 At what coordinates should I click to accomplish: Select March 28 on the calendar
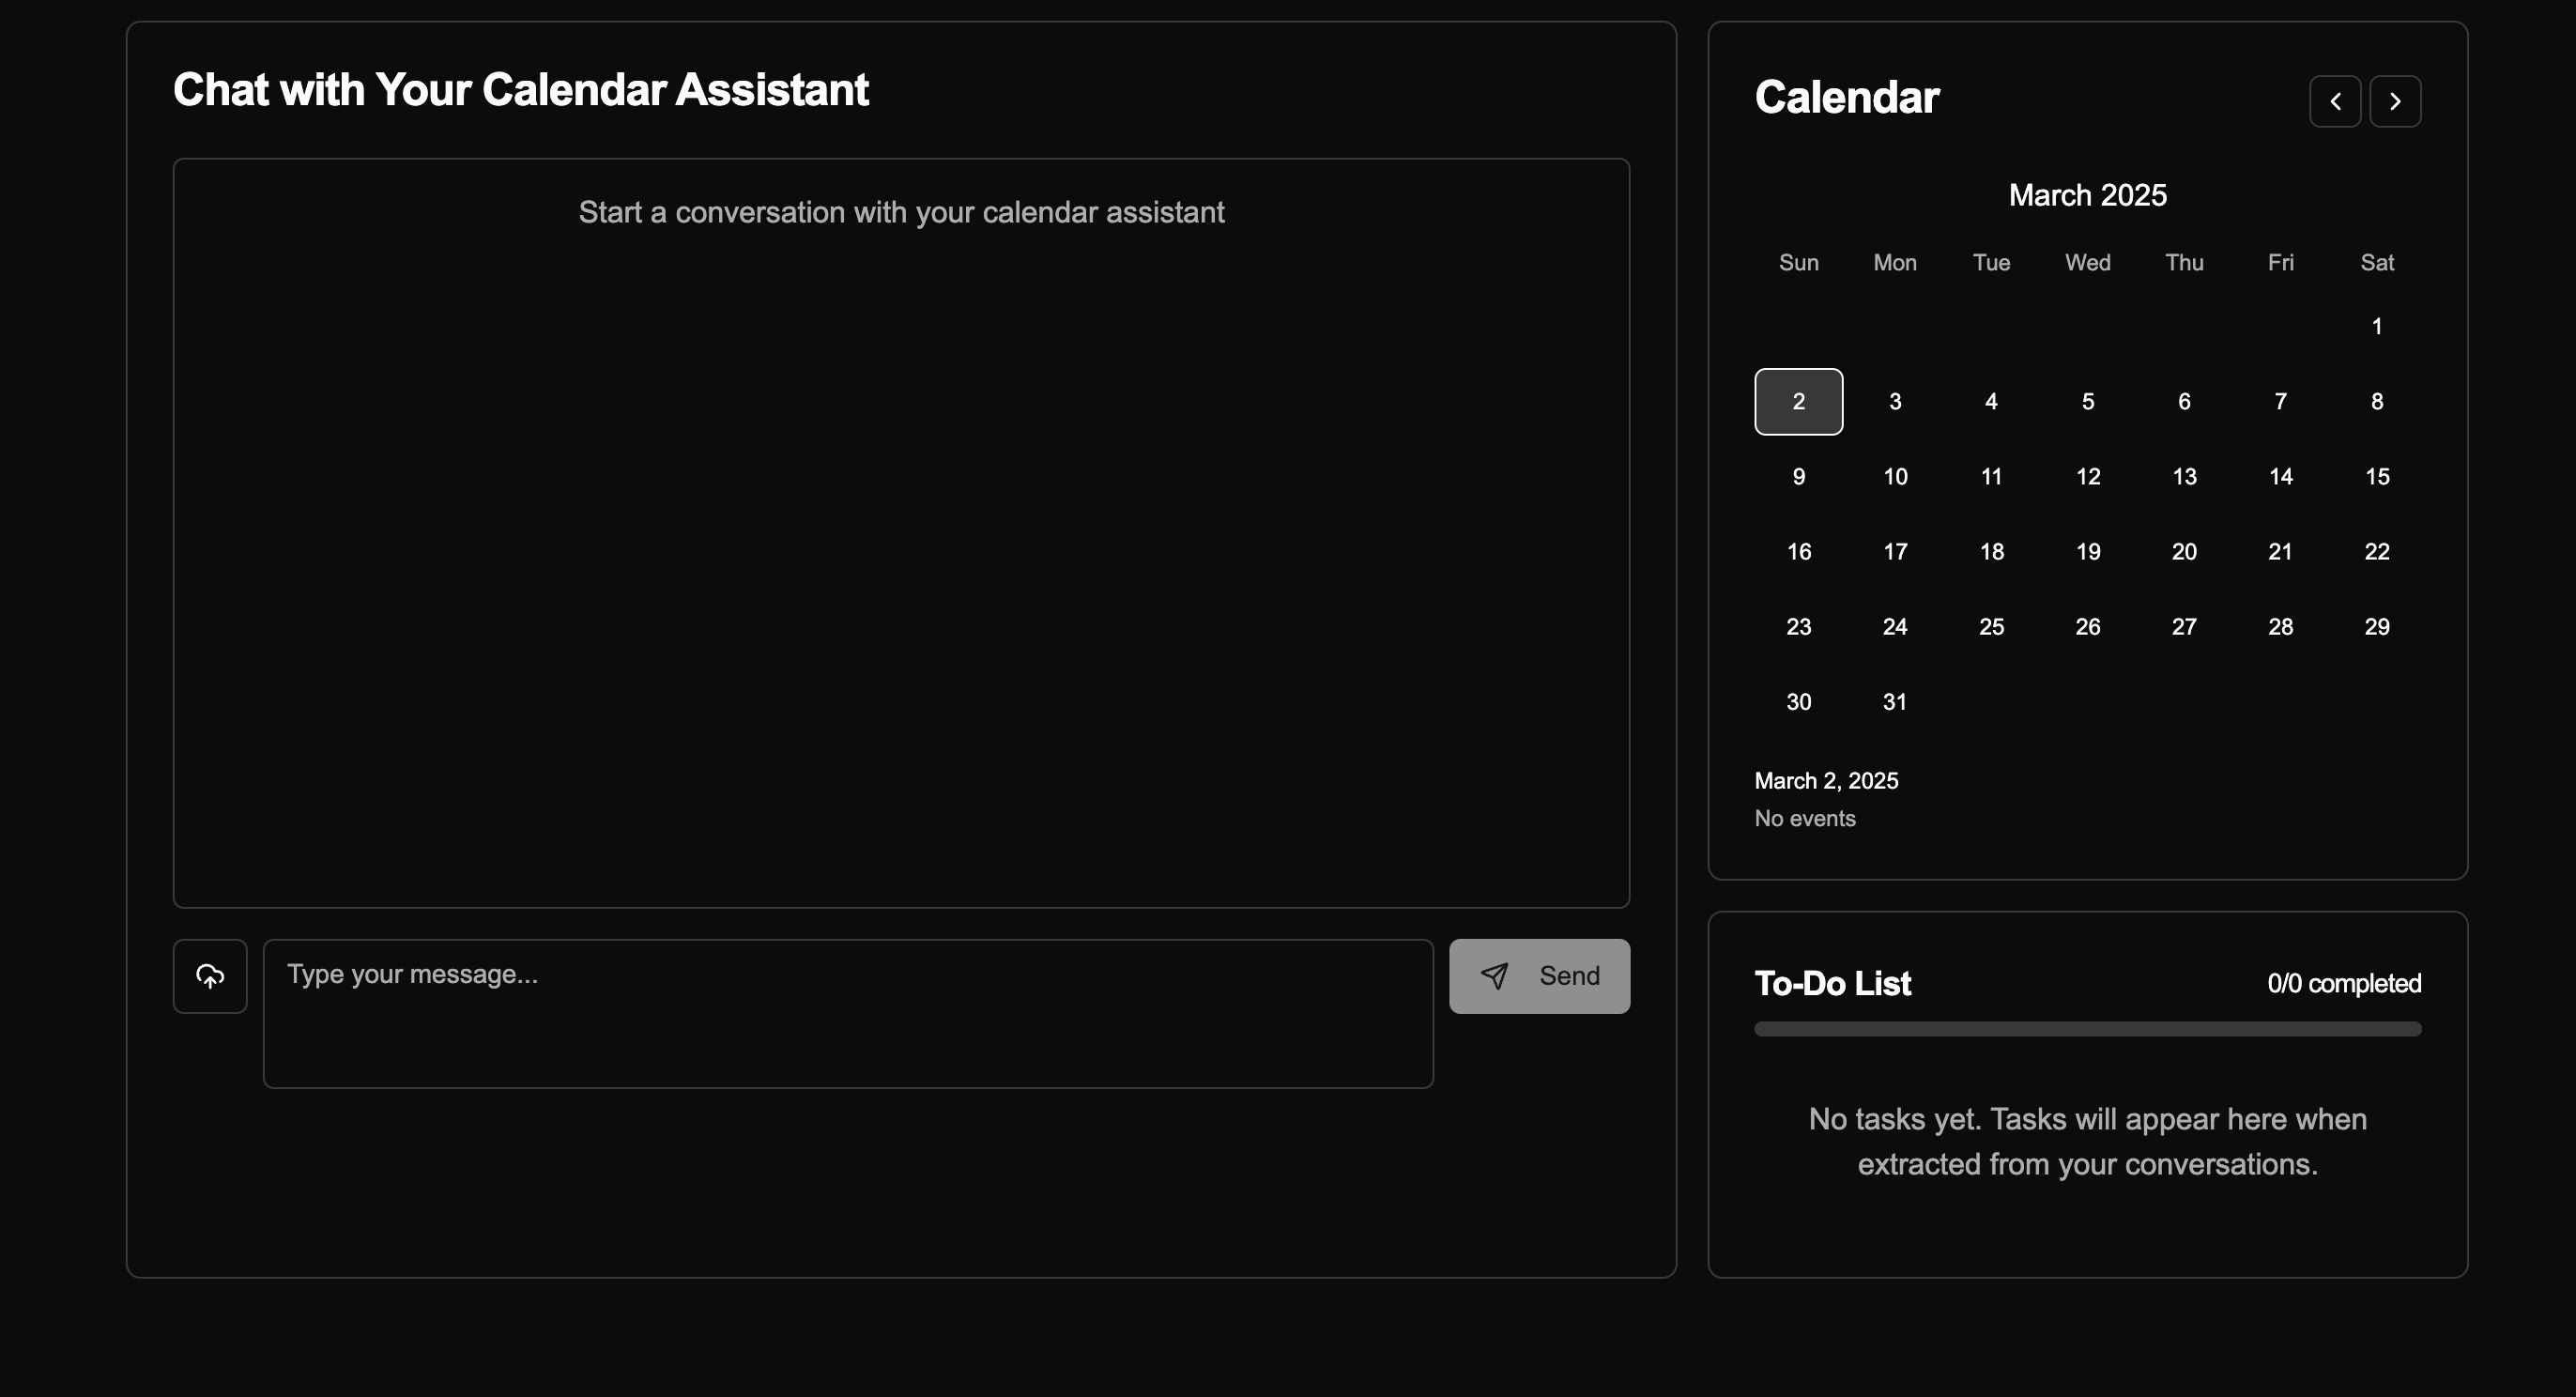(2280, 627)
